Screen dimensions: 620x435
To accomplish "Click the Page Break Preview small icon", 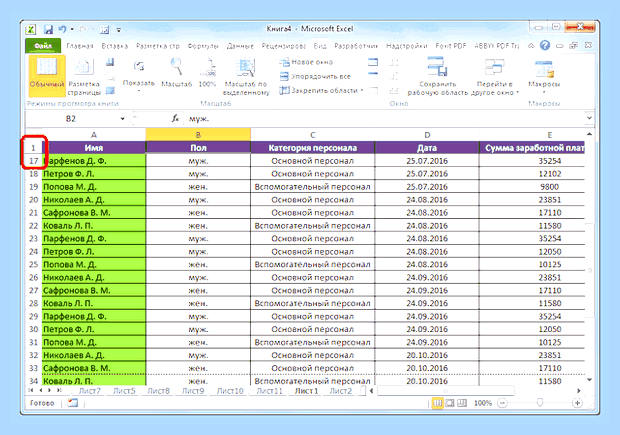I will point(110,62).
